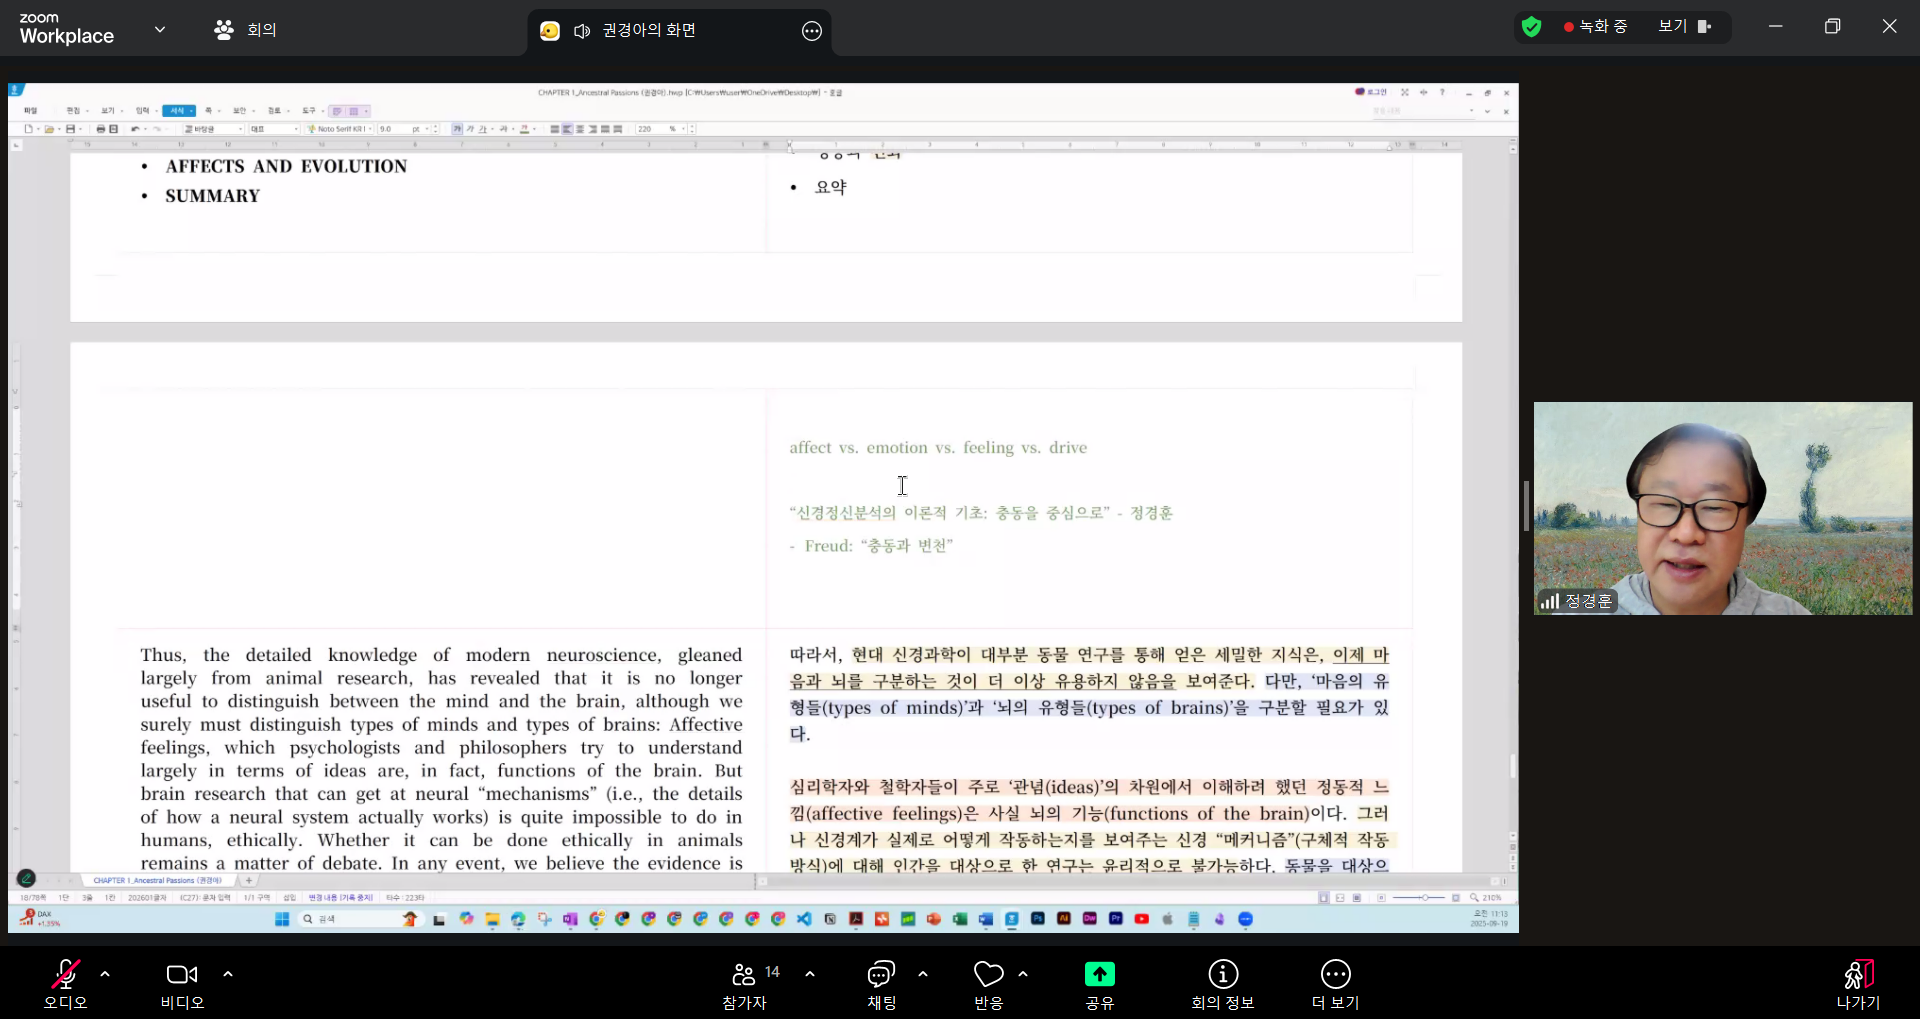Image resolution: width=1920 pixels, height=1020 pixels.
Task: Toggle the center paragraph alignment button
Action: (x=580, y=129)
